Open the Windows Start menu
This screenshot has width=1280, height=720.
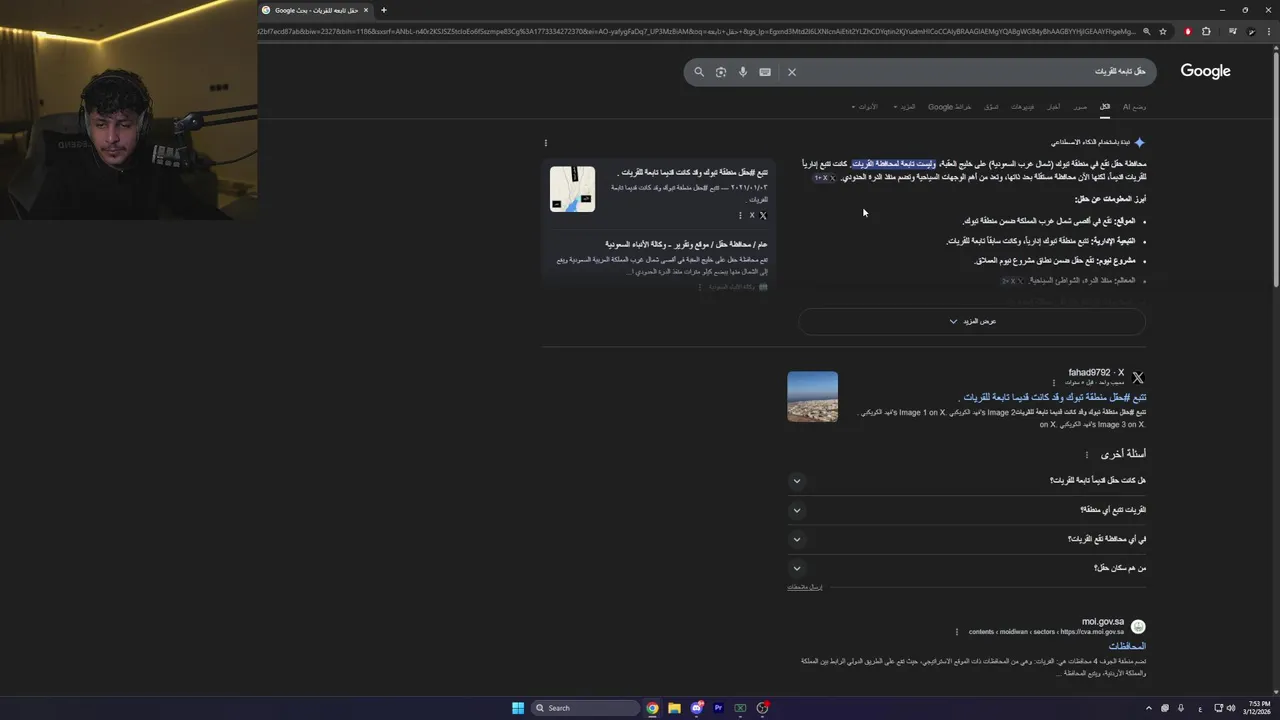(518, 708)
